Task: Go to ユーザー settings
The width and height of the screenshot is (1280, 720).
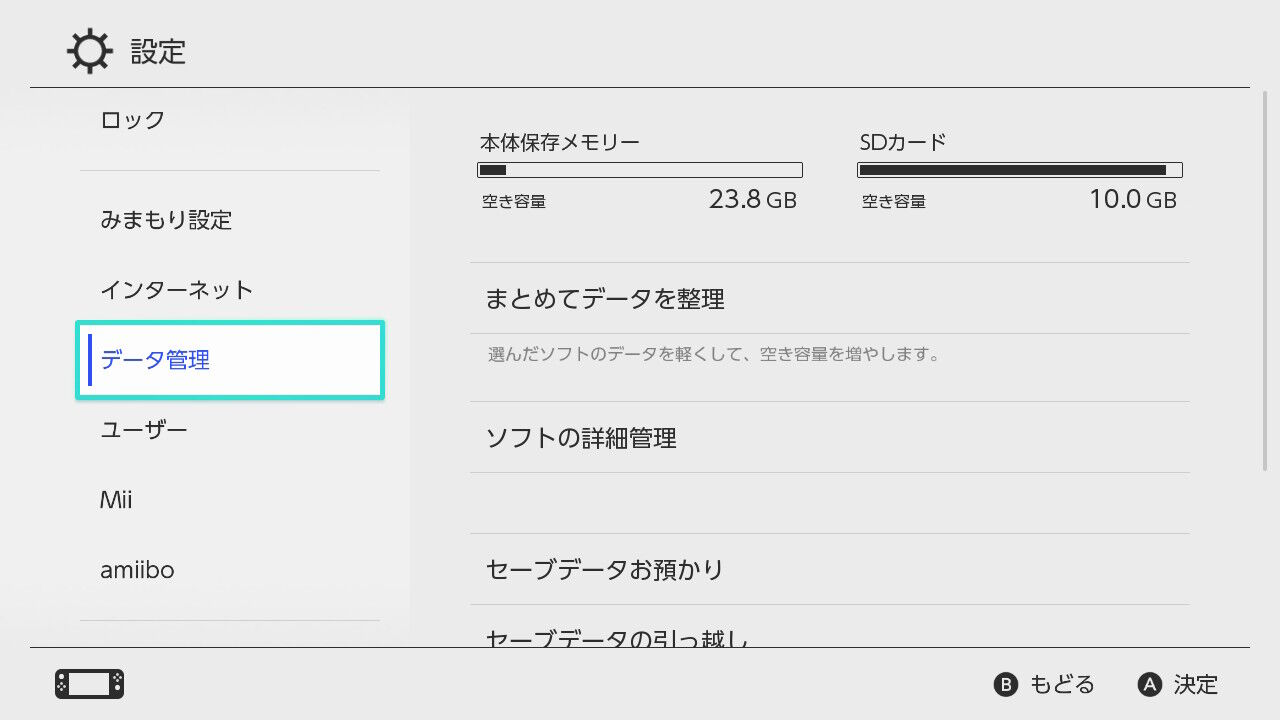Action: point(144,430)
